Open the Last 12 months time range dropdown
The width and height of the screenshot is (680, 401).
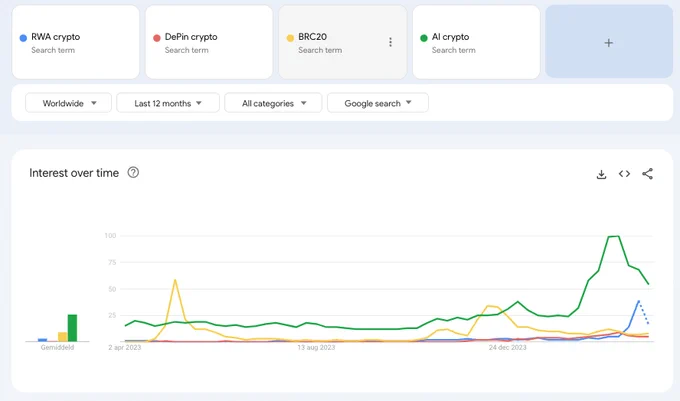pos(168,103)
